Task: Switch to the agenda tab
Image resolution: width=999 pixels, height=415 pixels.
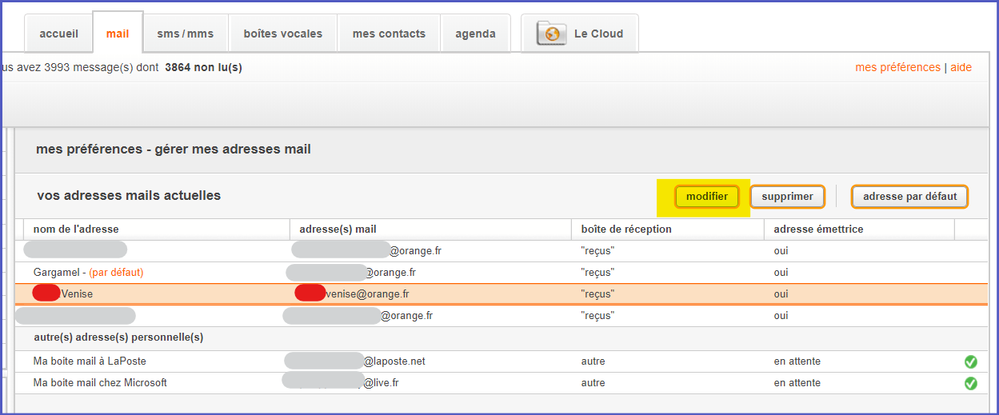Action: 475,34
